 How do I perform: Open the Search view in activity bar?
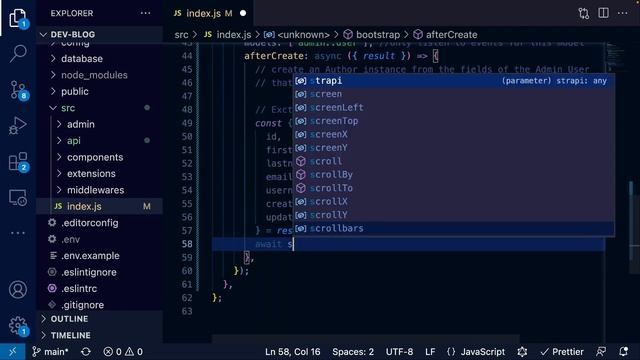click(x=18, y=53)
